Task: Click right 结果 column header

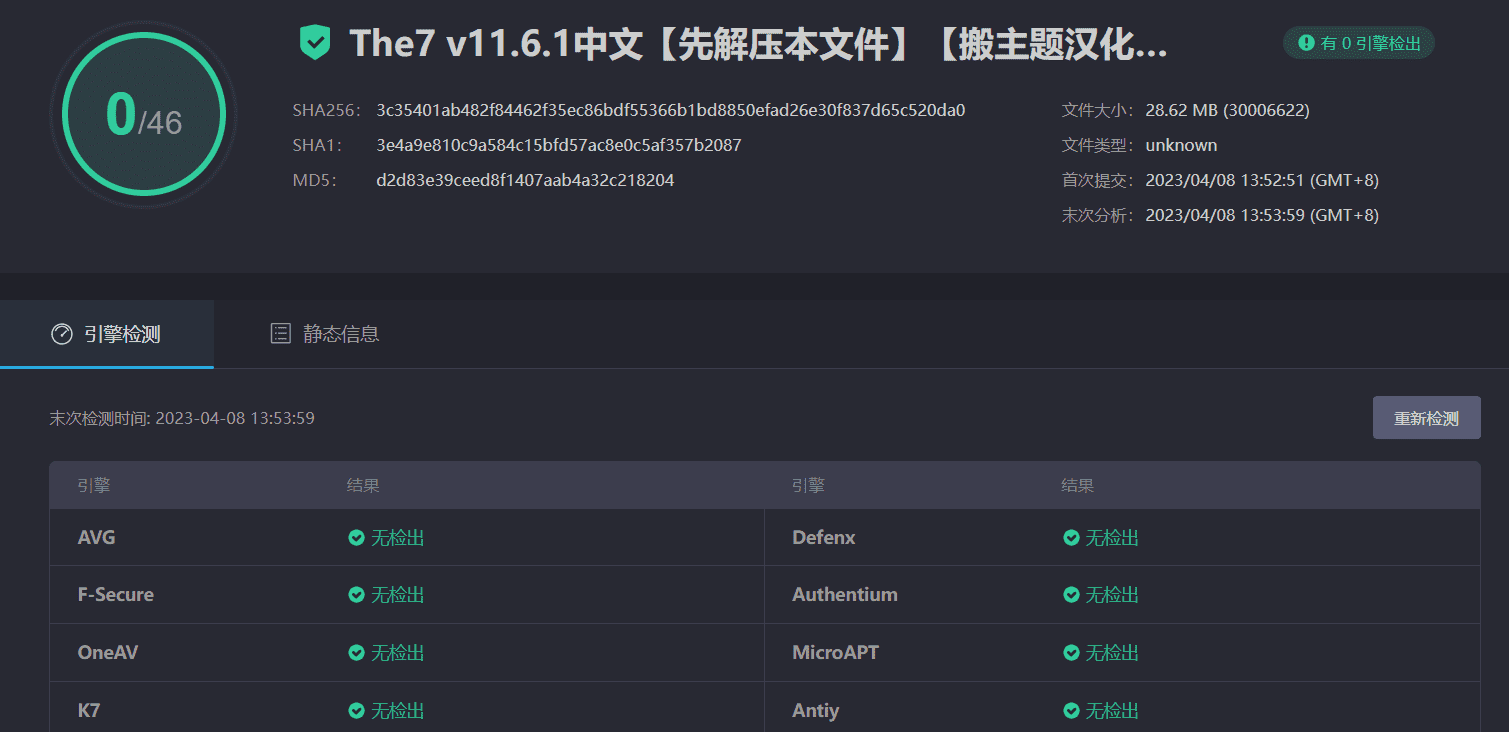Action: coord(1078,486)
